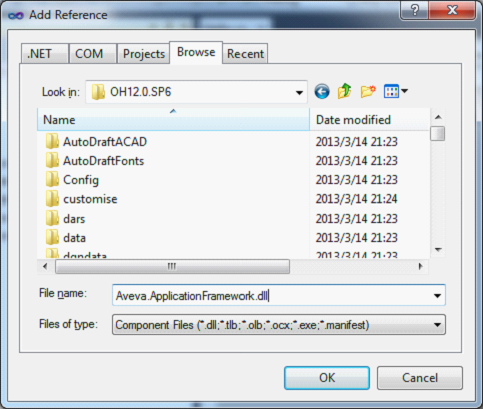Go back to the last folder visited
Screen dimensions: 483x409
tap(322, 91)
